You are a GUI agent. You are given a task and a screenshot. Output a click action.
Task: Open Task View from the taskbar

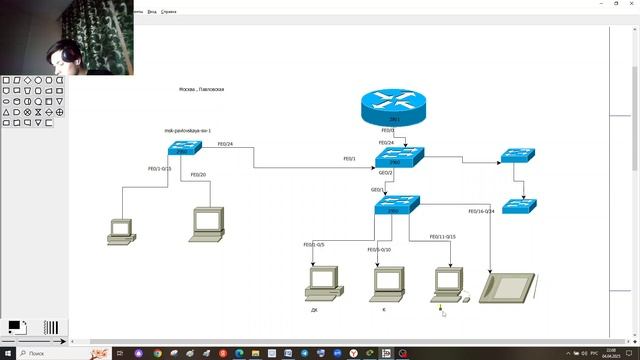point(120,353)
